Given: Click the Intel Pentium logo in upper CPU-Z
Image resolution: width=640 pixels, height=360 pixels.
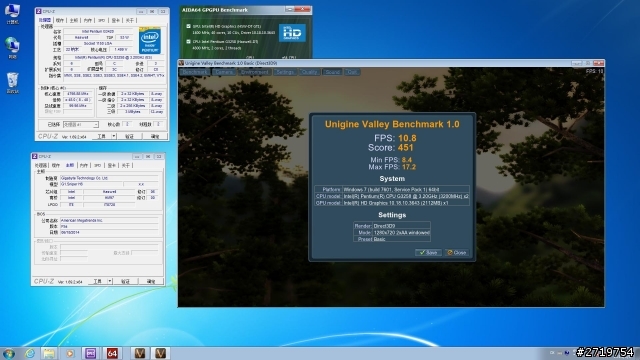Looking at the screenshot, I should (x=150, y=40).
